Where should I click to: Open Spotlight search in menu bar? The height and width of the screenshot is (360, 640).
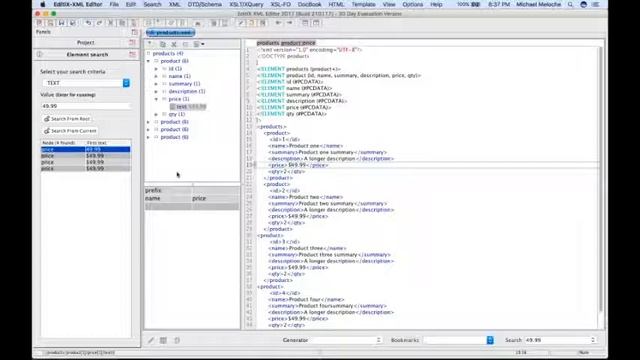pos(570,4)
